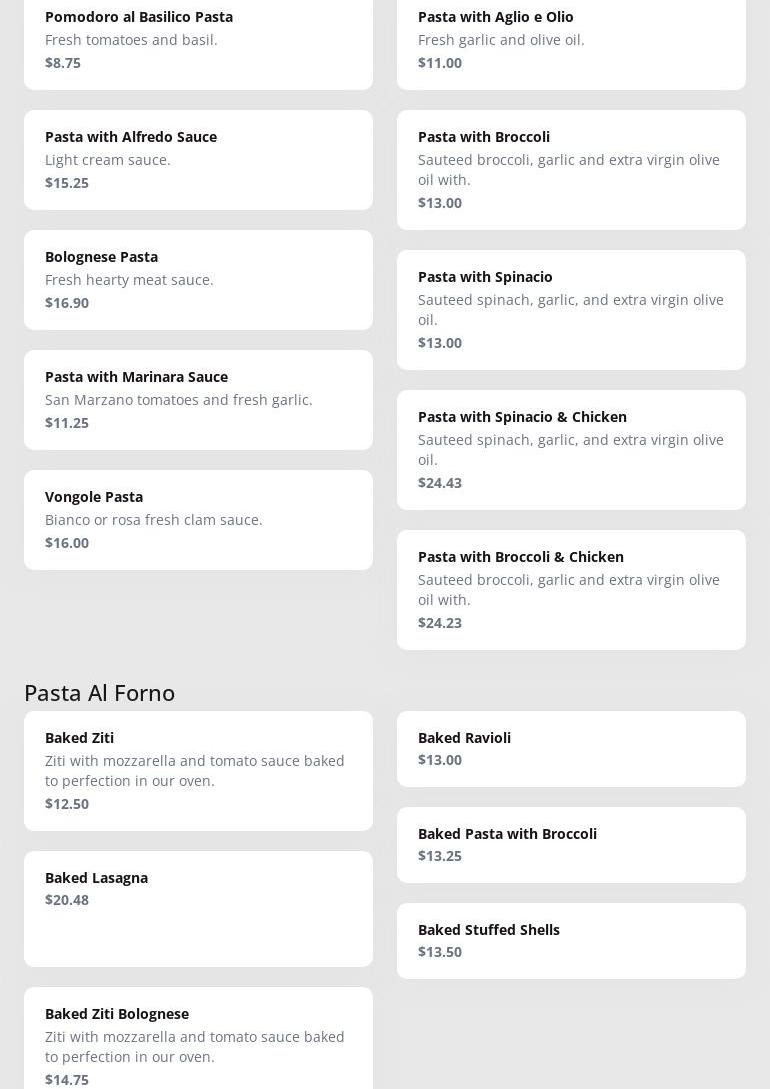
Task: Open Pasta with Broccoli & Chicken
Action: 571,589
